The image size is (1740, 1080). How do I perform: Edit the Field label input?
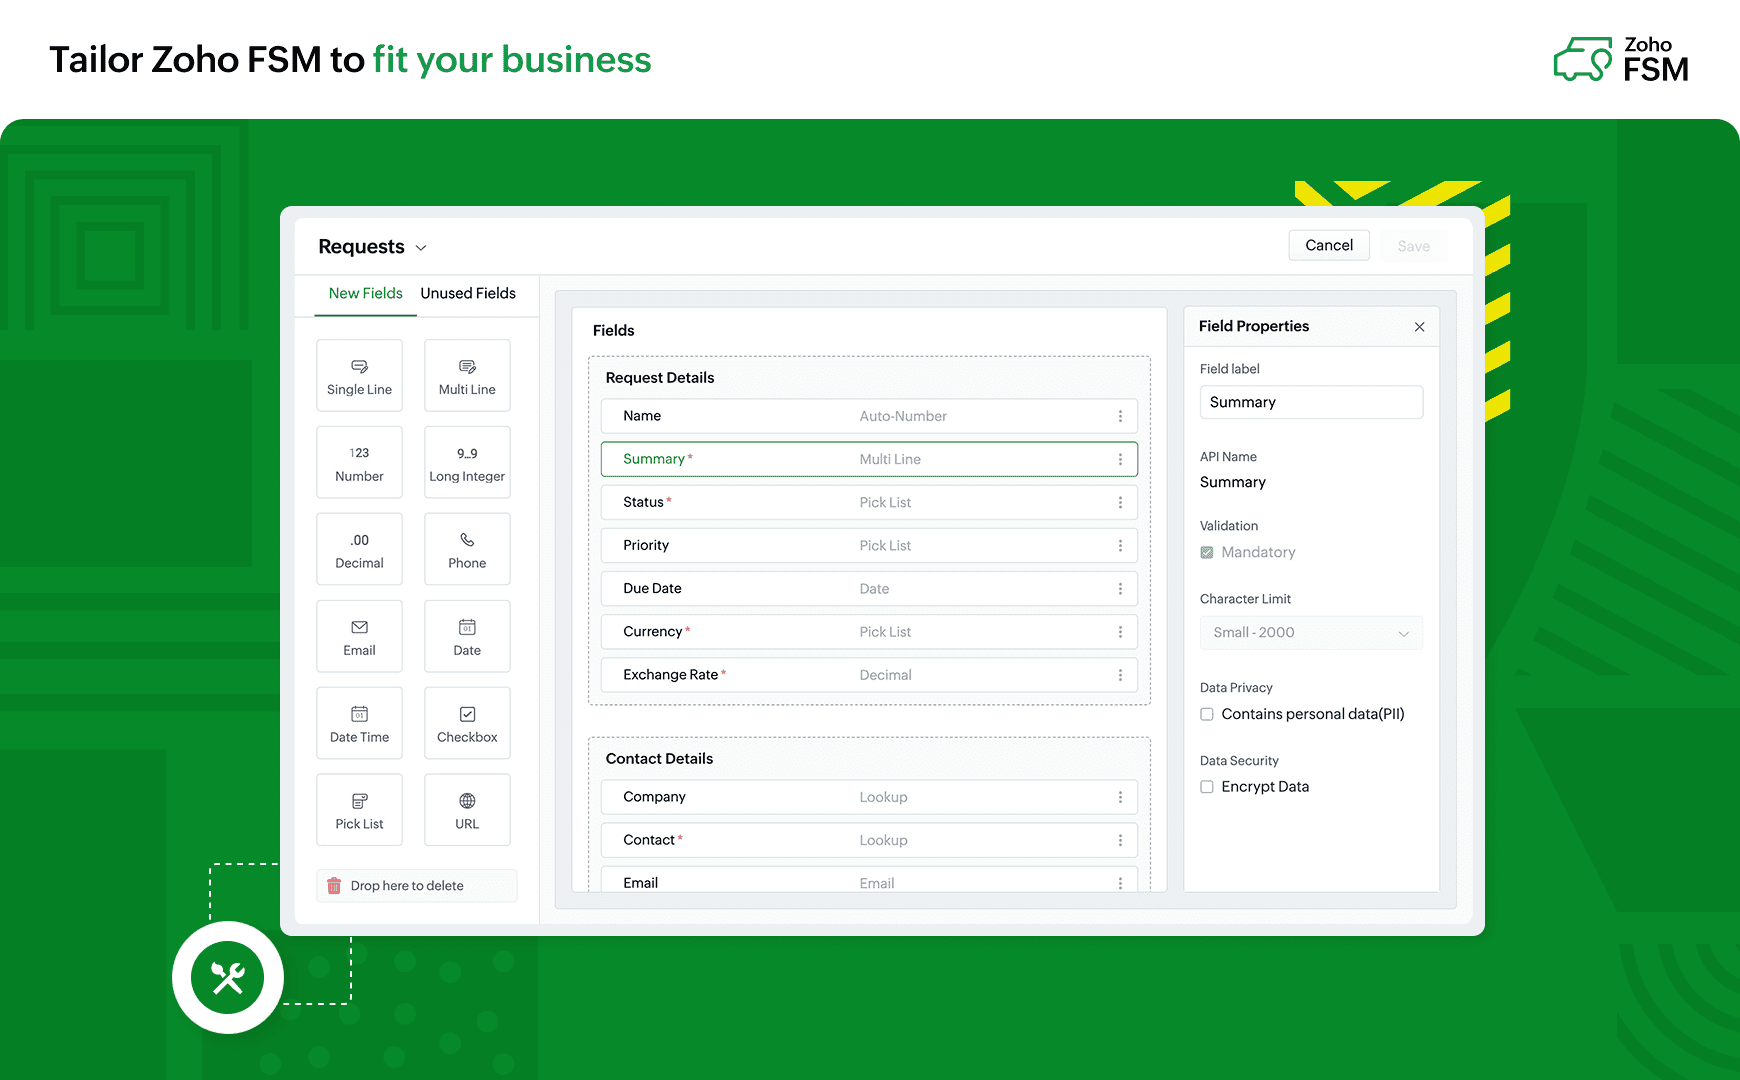1311,402
